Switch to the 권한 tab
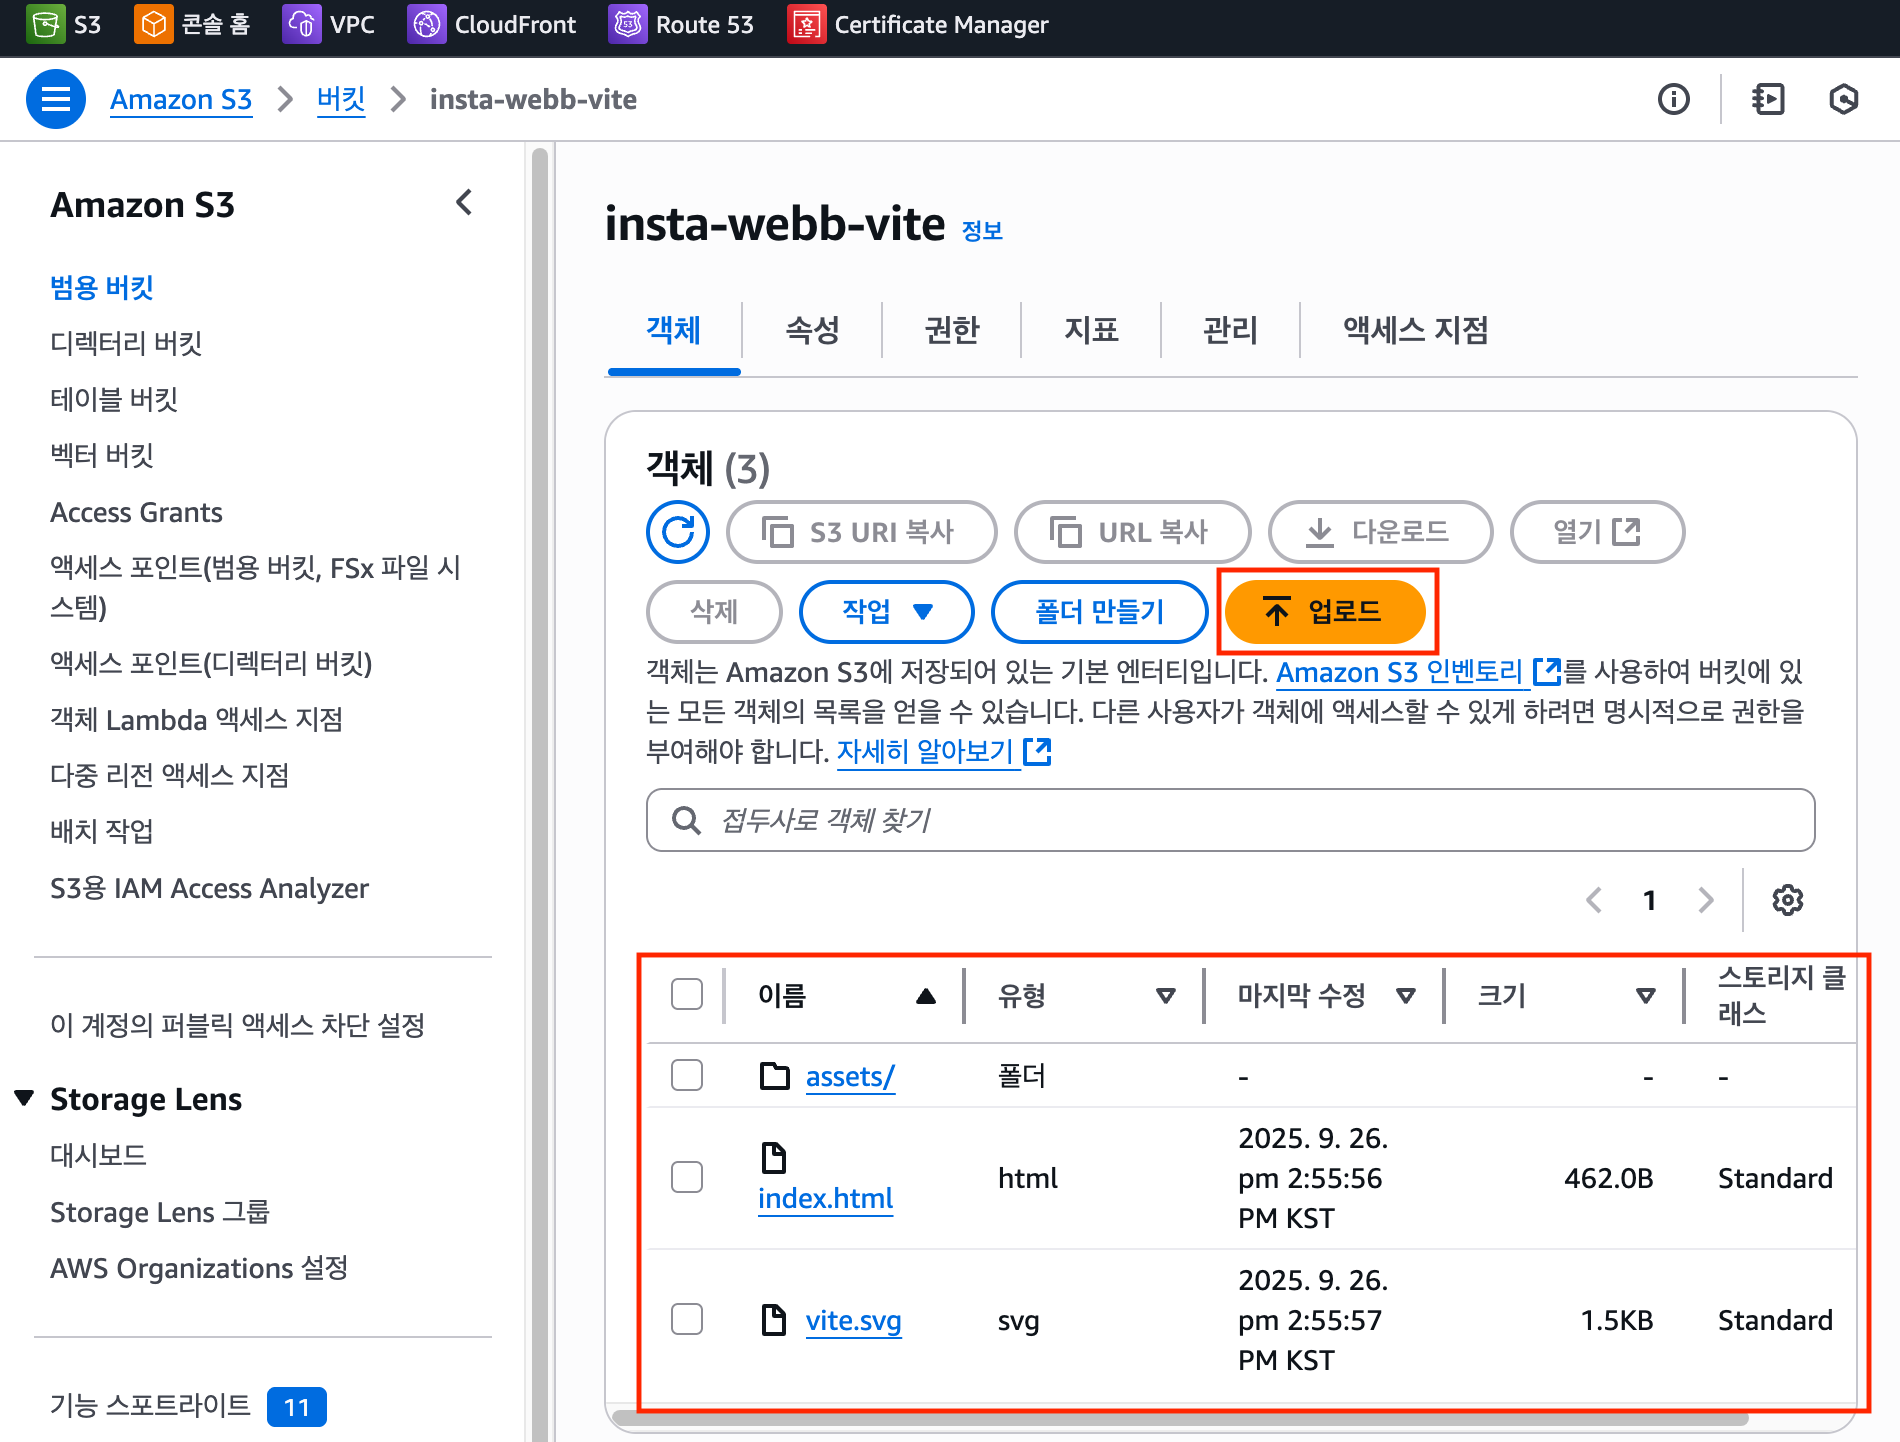This screenshot has height=1442, width=1900. coord(951,330)
